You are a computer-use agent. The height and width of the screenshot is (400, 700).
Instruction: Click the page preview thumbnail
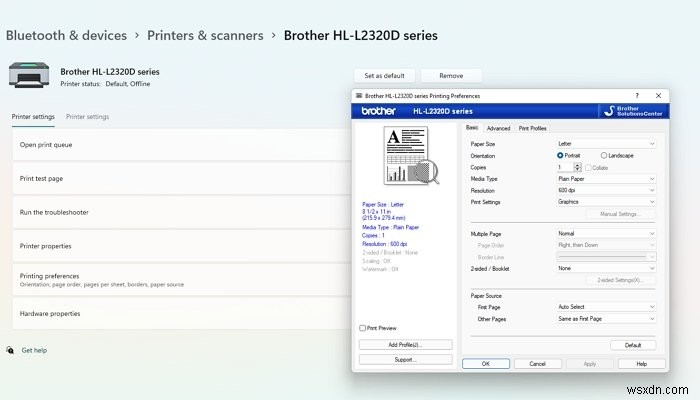411,156
